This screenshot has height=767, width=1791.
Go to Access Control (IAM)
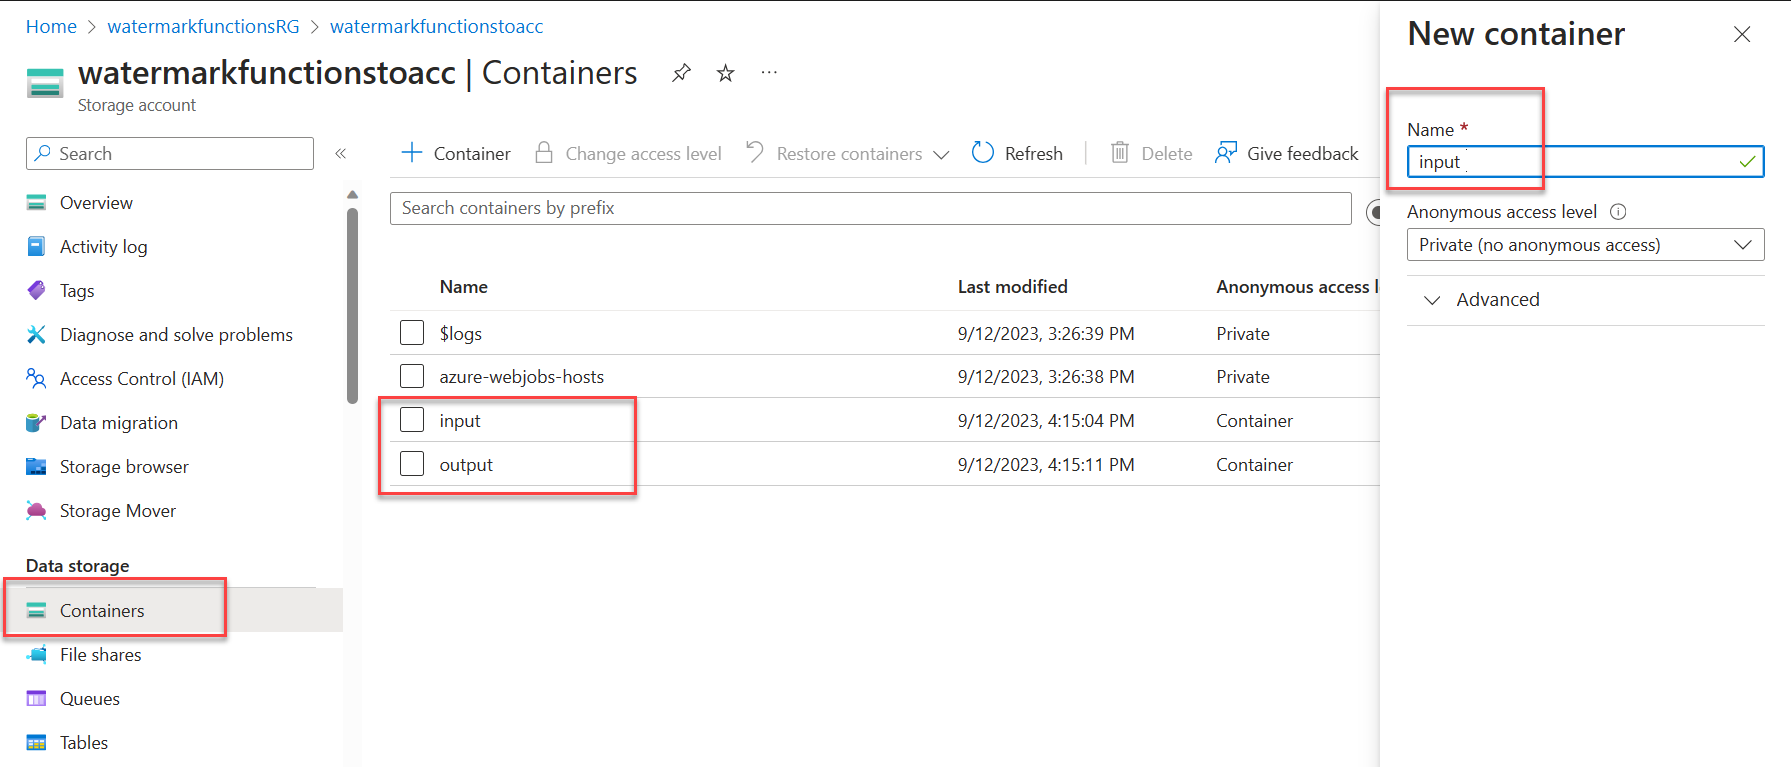pyautogui.click(x=142, y=379)
